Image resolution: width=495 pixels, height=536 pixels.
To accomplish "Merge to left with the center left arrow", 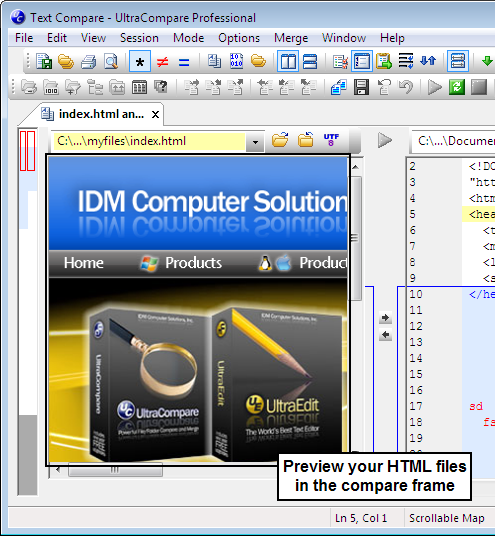I will point(385,335).
